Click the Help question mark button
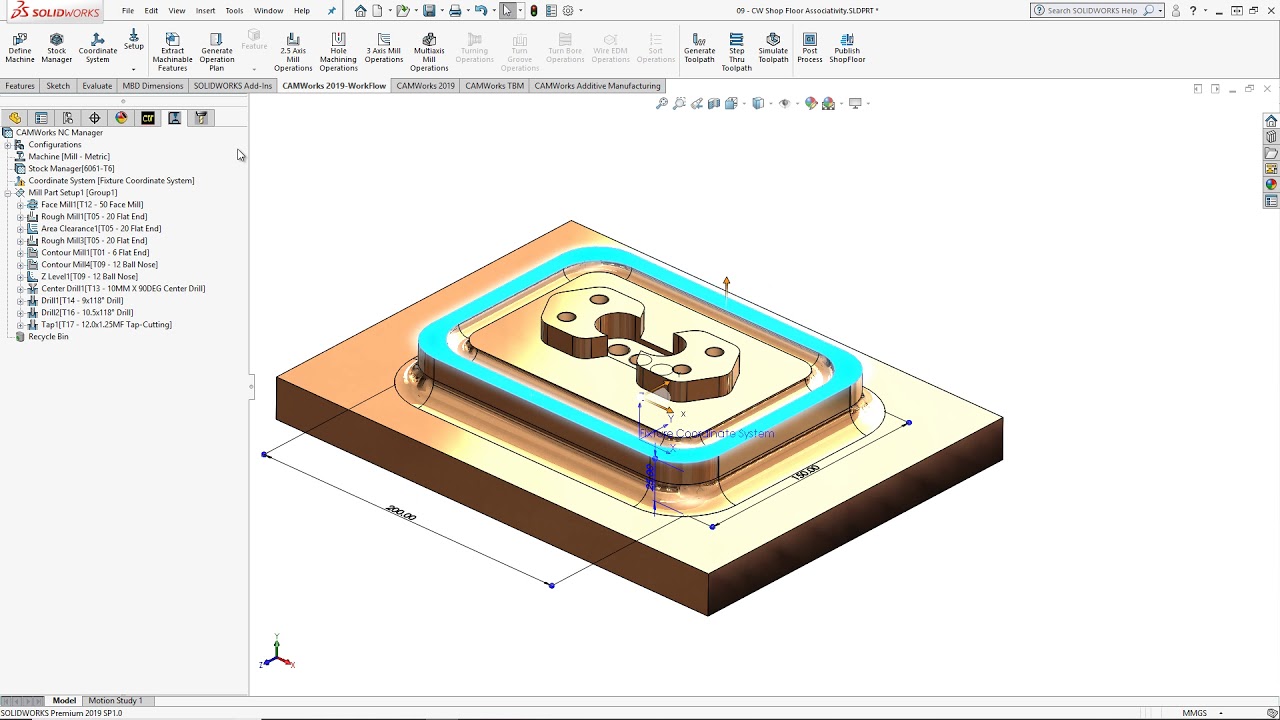 tap(1193, 11)
